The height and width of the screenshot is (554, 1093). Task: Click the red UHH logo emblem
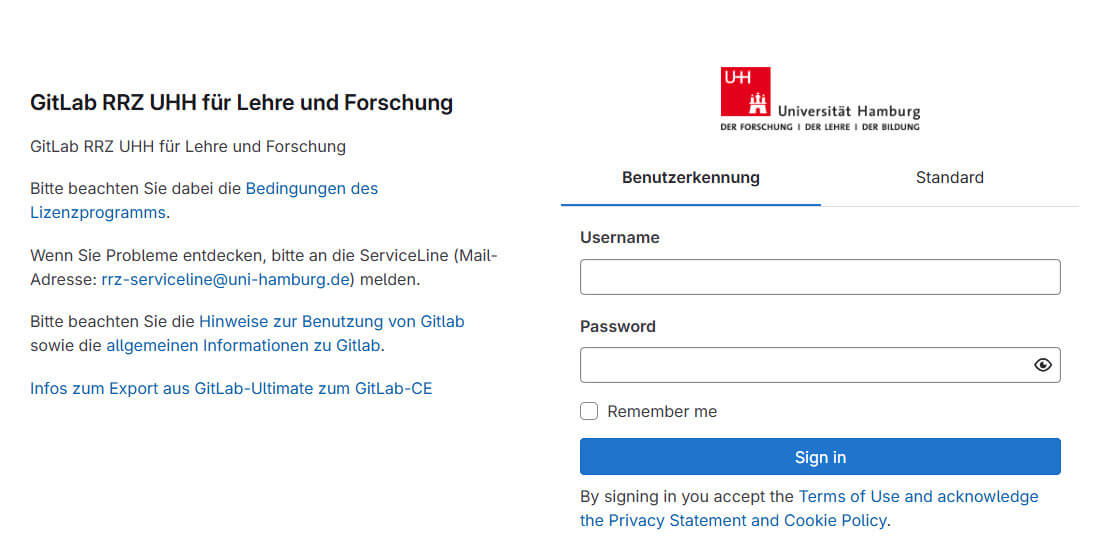pos(745,92)
